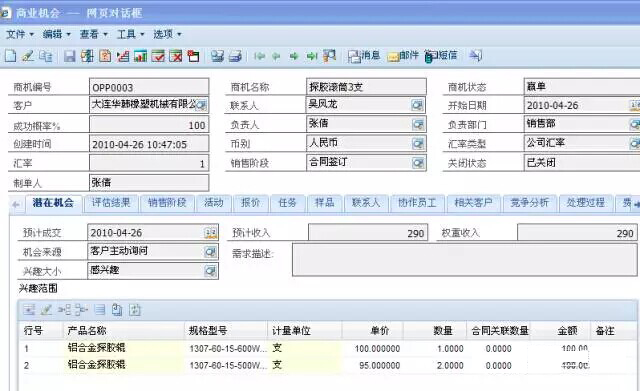Viewport: 640px width, 391px height.
Task: Open the 查看 menu
Action: pos(93,34)
